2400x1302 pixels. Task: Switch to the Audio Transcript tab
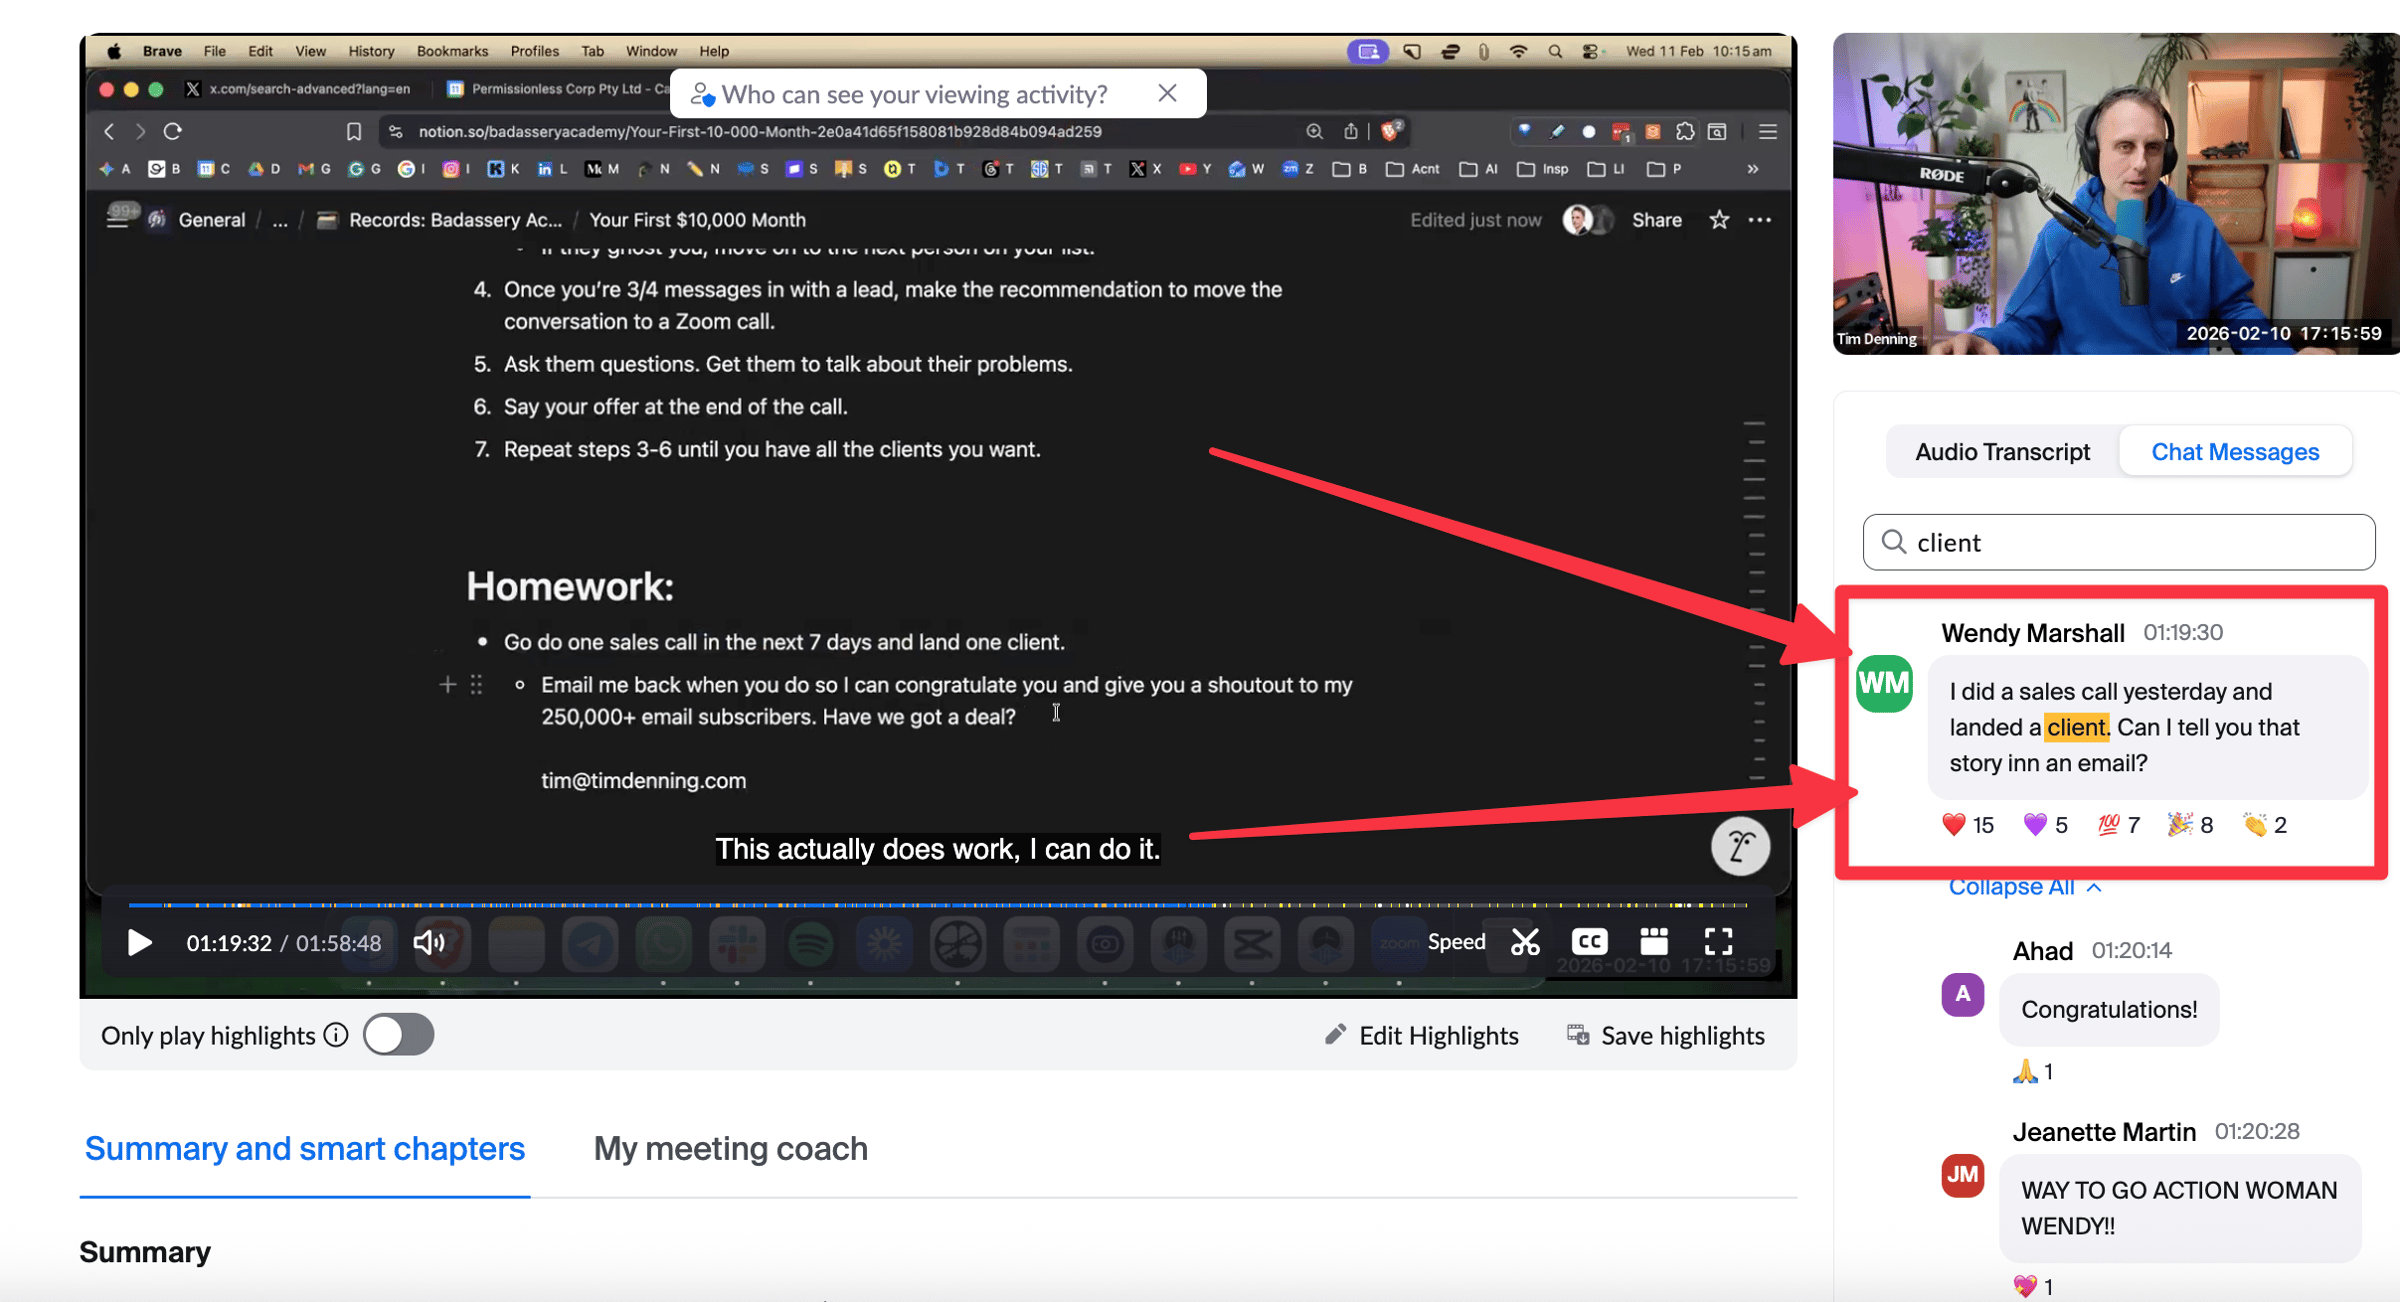point(2002,452)
